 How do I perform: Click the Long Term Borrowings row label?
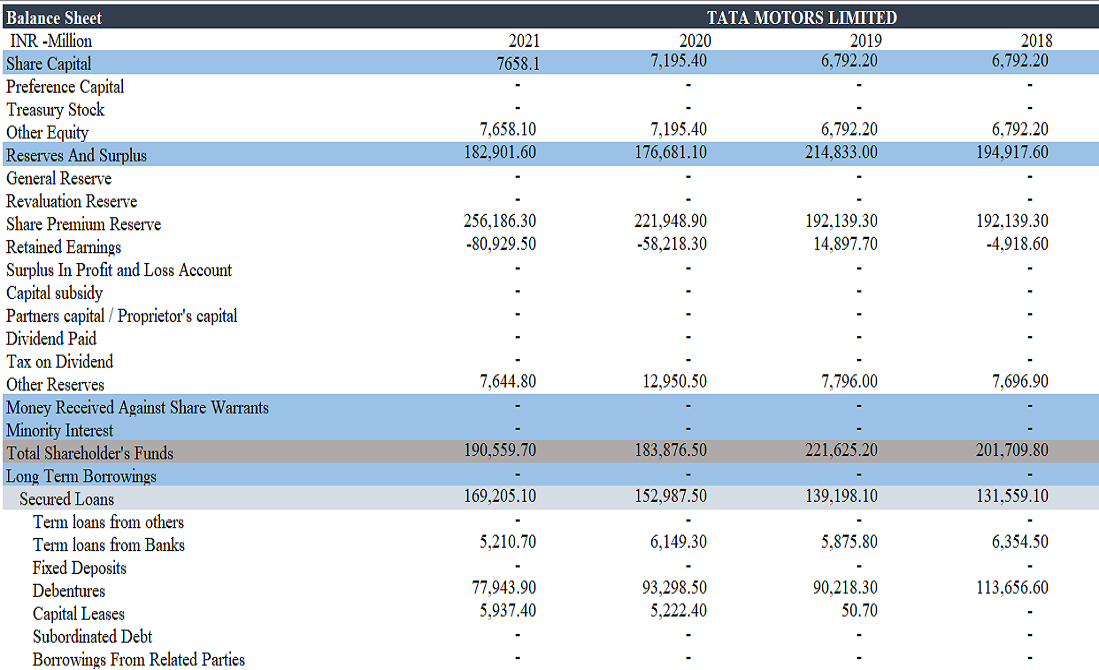(x=81, y=476)
